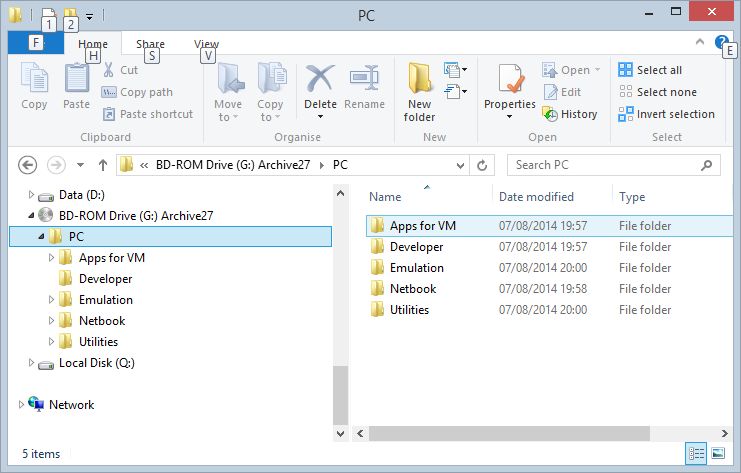Open the recent locations dropdown
This screenshot has height=473, width=741.
coord(80,165)
